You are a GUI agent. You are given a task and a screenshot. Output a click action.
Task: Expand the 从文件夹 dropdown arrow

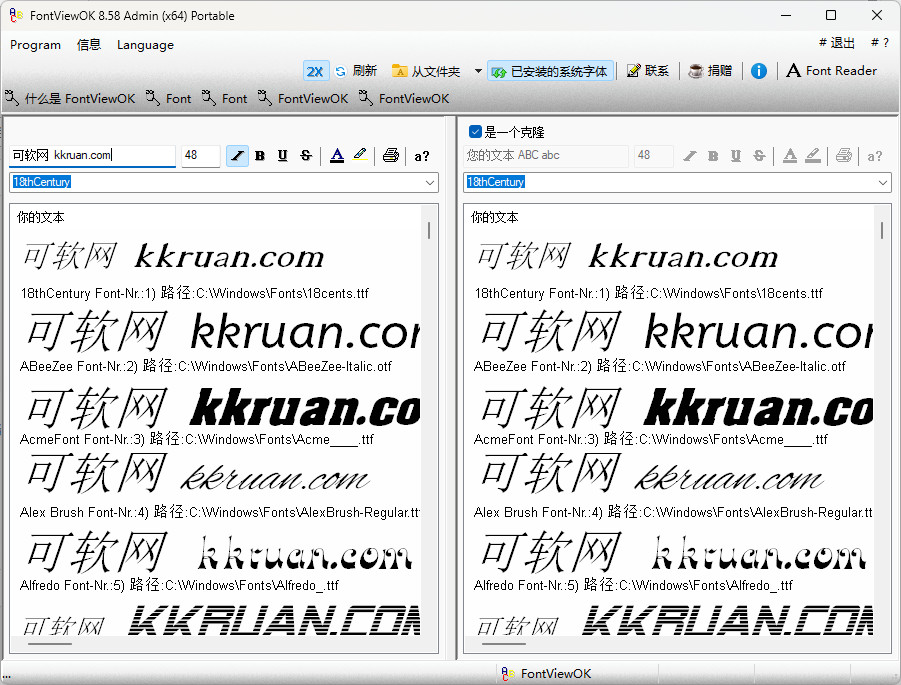pyautogui.click(x=478, y=71)
